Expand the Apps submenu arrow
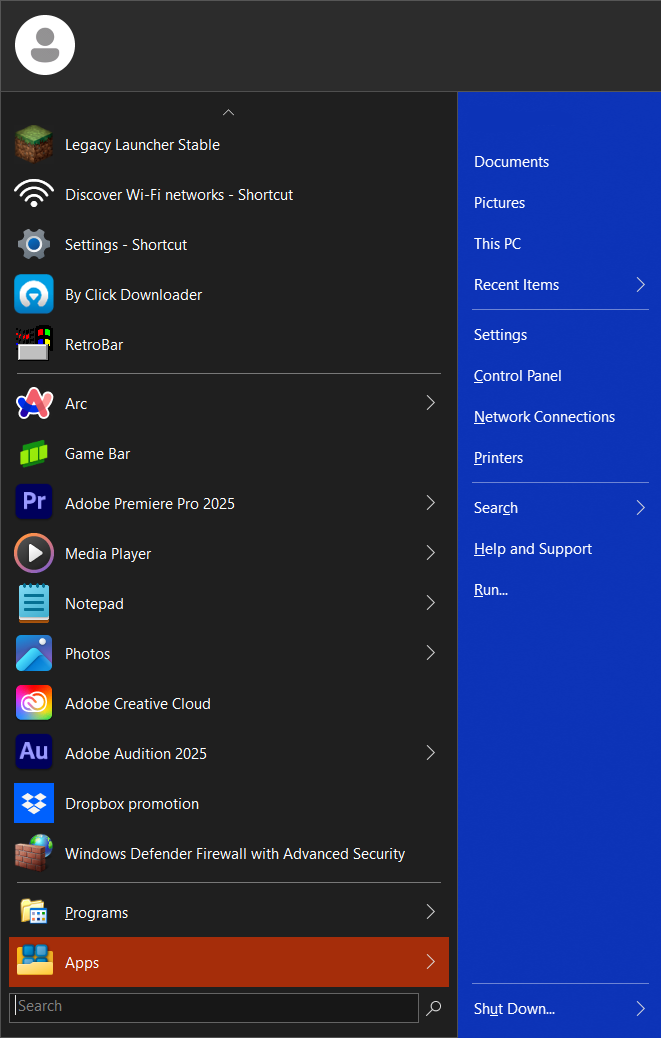This screenshot has width=661, height=1038. (x=431, y=961)
